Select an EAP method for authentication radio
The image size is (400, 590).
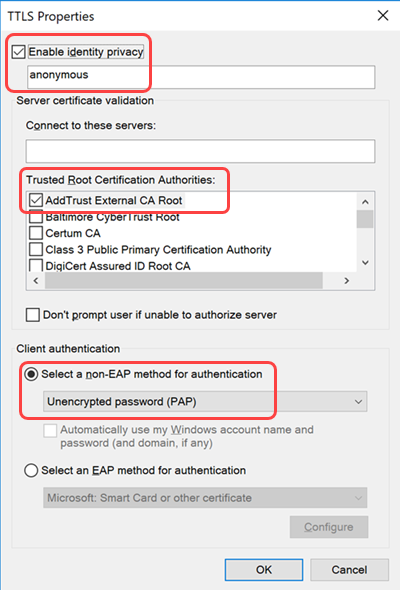(x=31, y=470)
